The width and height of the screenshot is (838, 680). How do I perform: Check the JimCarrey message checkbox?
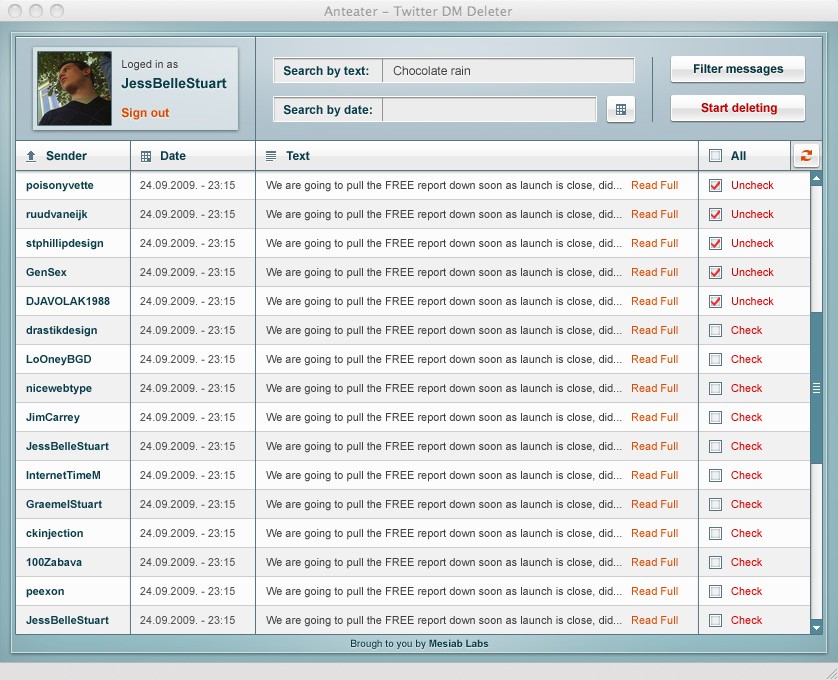pyautogui.click(x=715, y=417)
